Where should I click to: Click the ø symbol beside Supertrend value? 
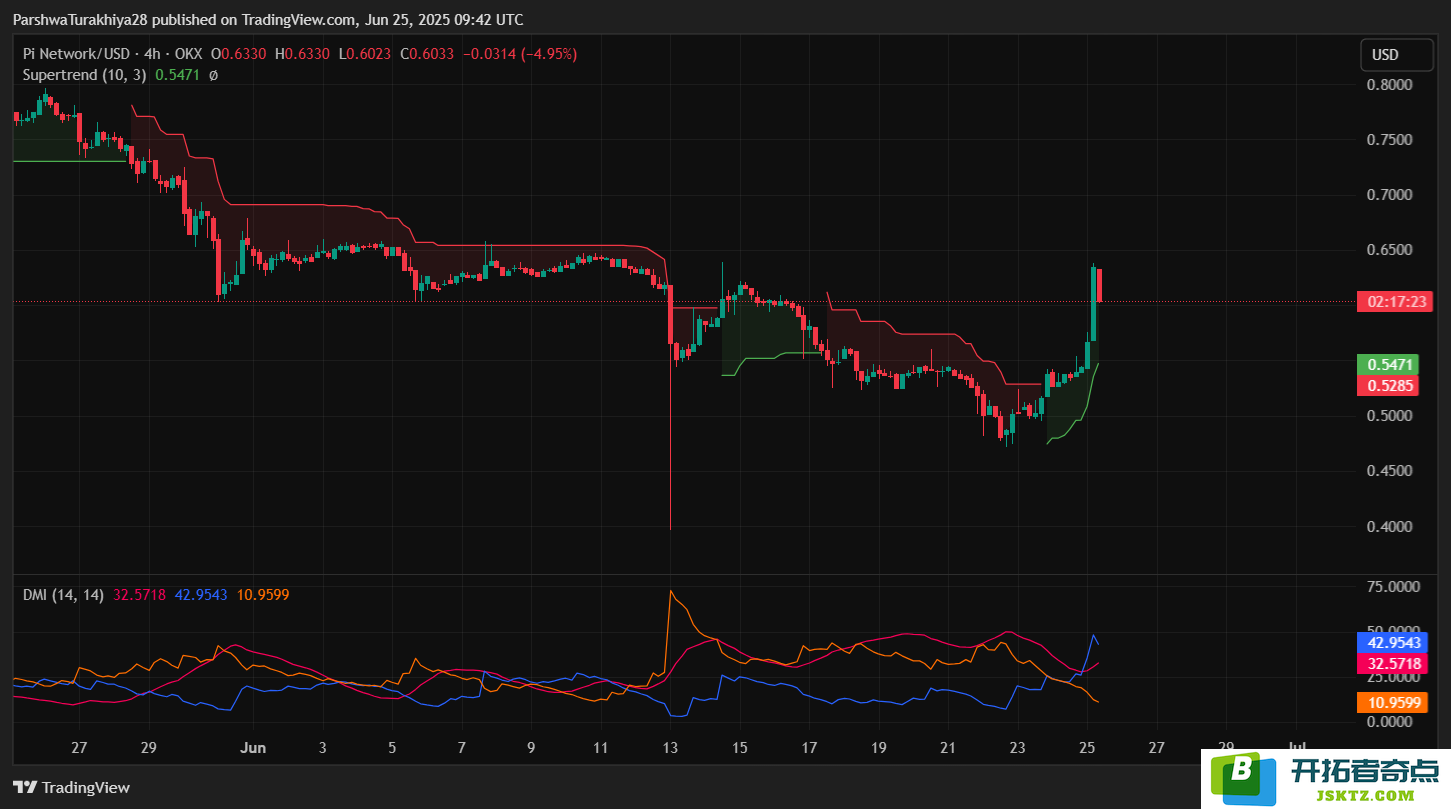[213, 75]
